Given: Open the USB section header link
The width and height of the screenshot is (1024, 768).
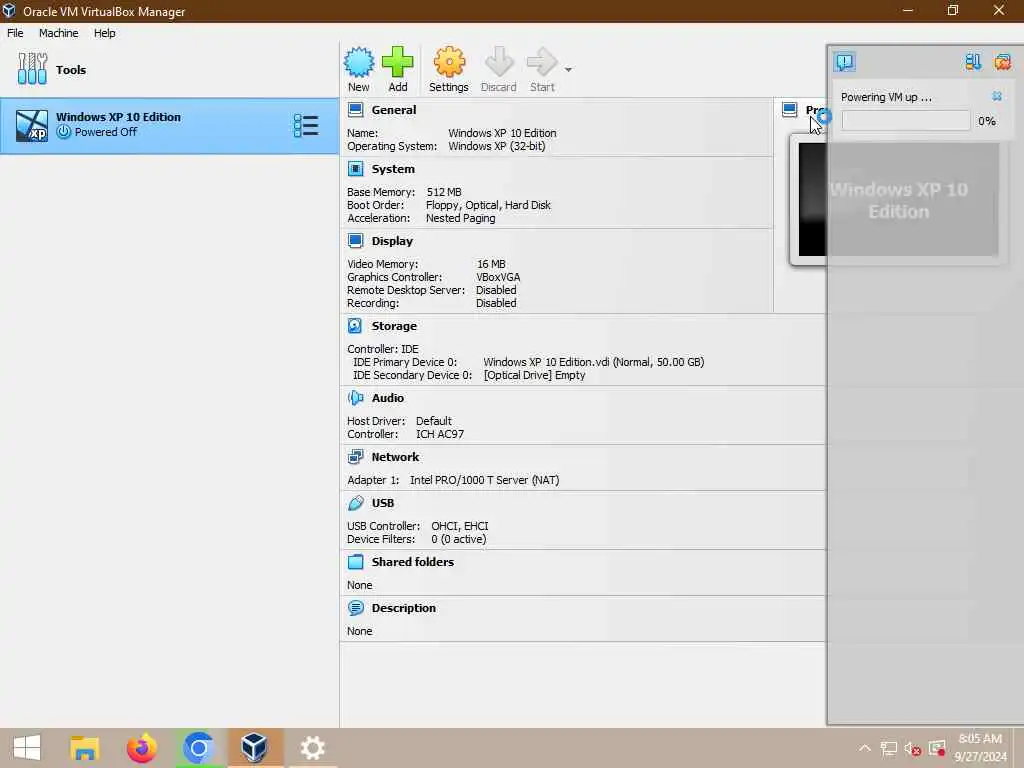Looking at the screenshot, I should [383, 503].
